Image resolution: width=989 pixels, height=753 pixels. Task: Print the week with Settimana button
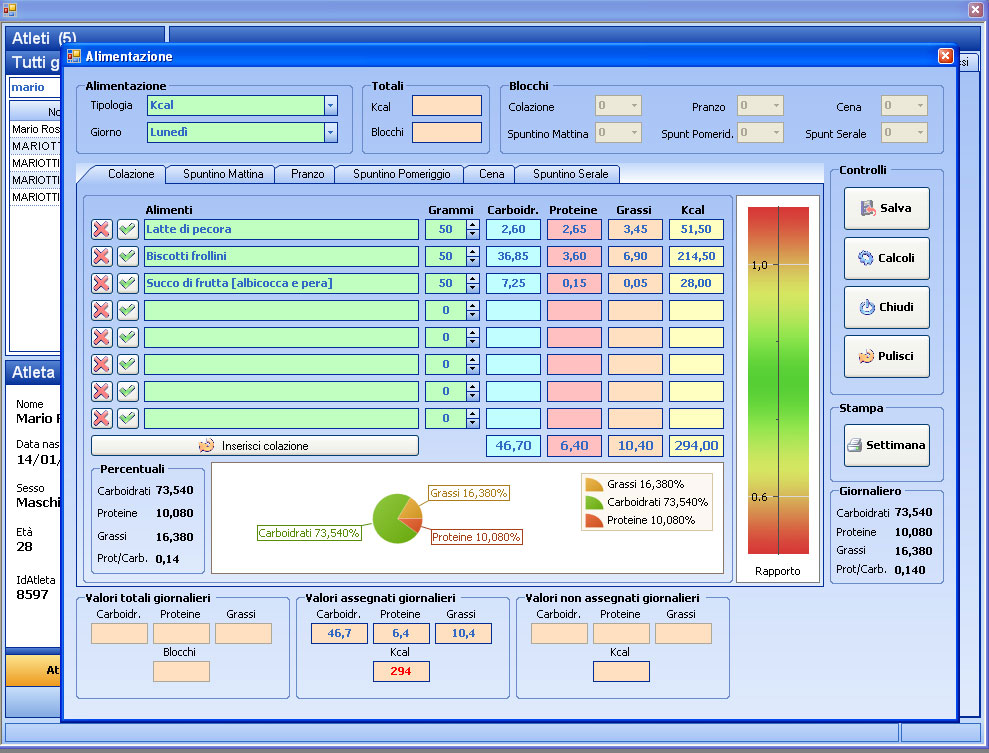point(886,445)
